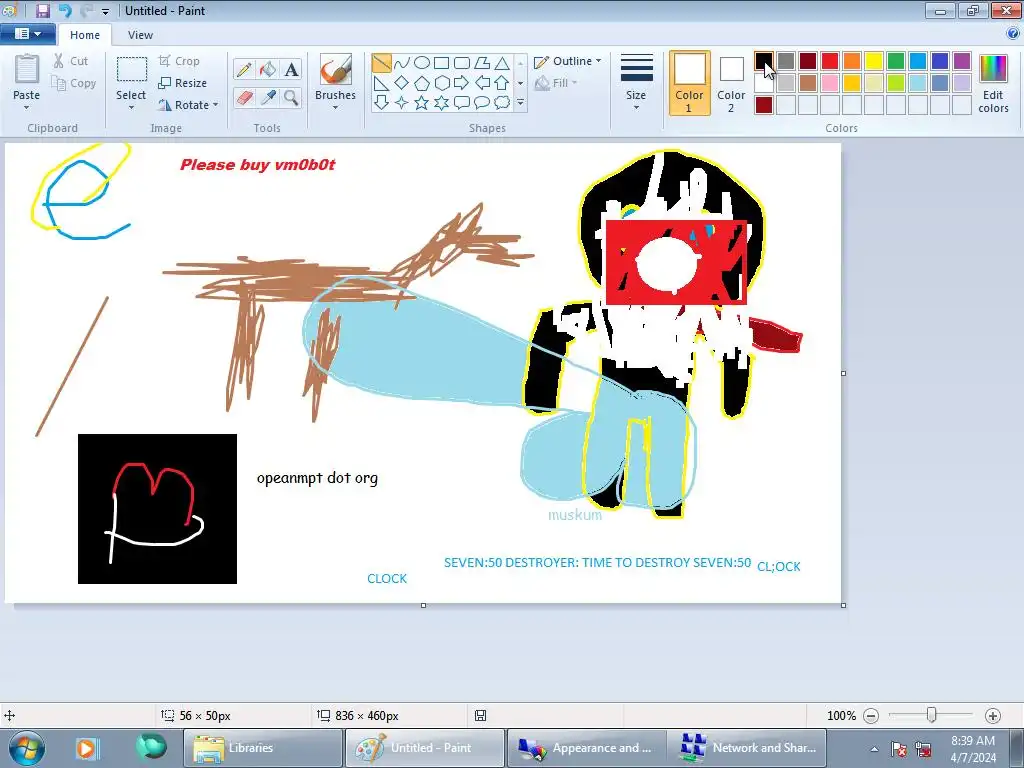
Task: Choose the Pentagon shape
Action: pyautogui.click(x=422, y=83)
